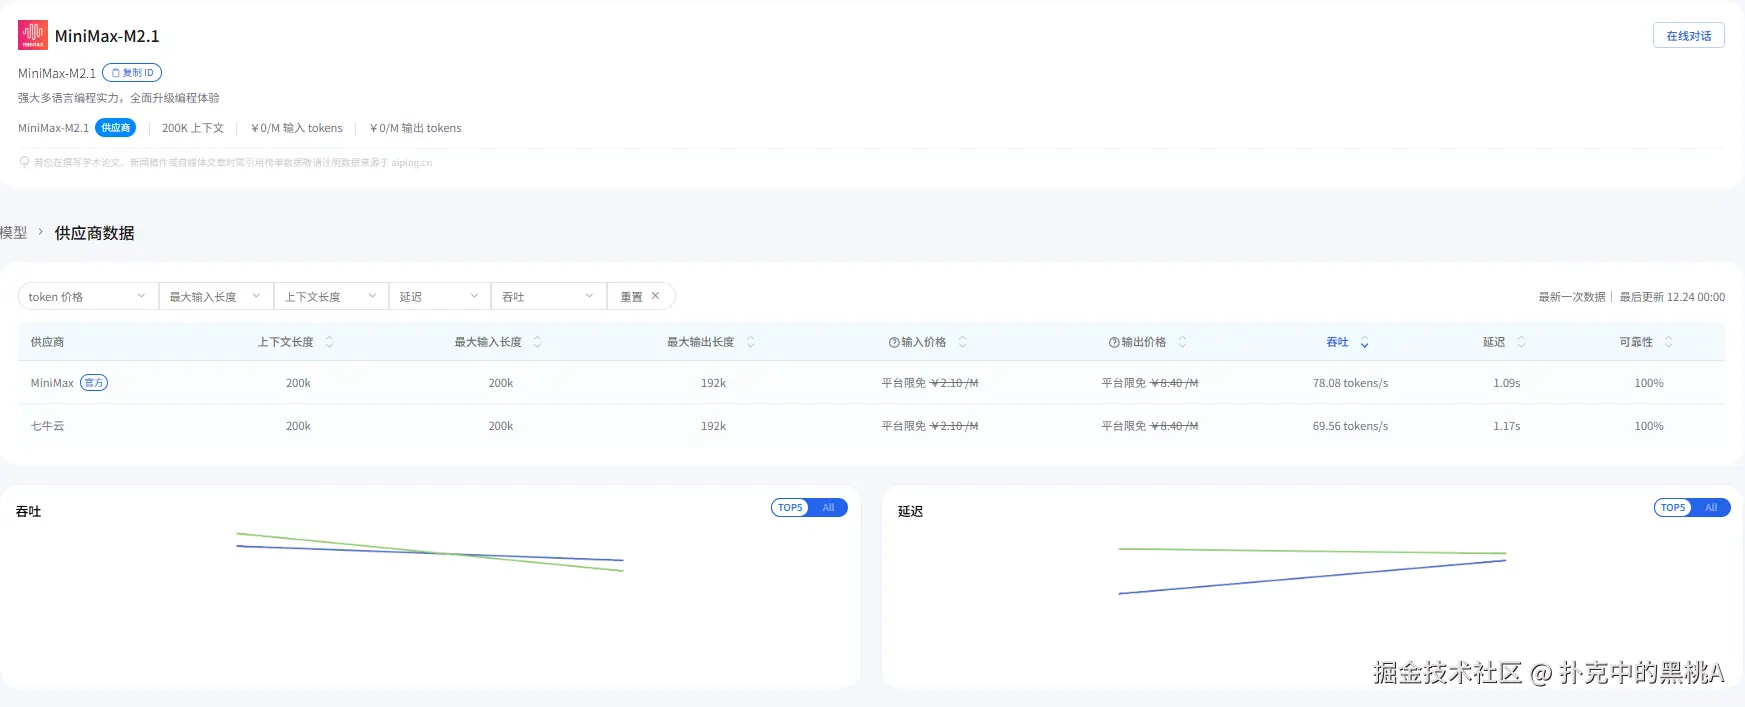
Task: Go back to 模型 breadcrumb
Action: [x=14, y=233]
